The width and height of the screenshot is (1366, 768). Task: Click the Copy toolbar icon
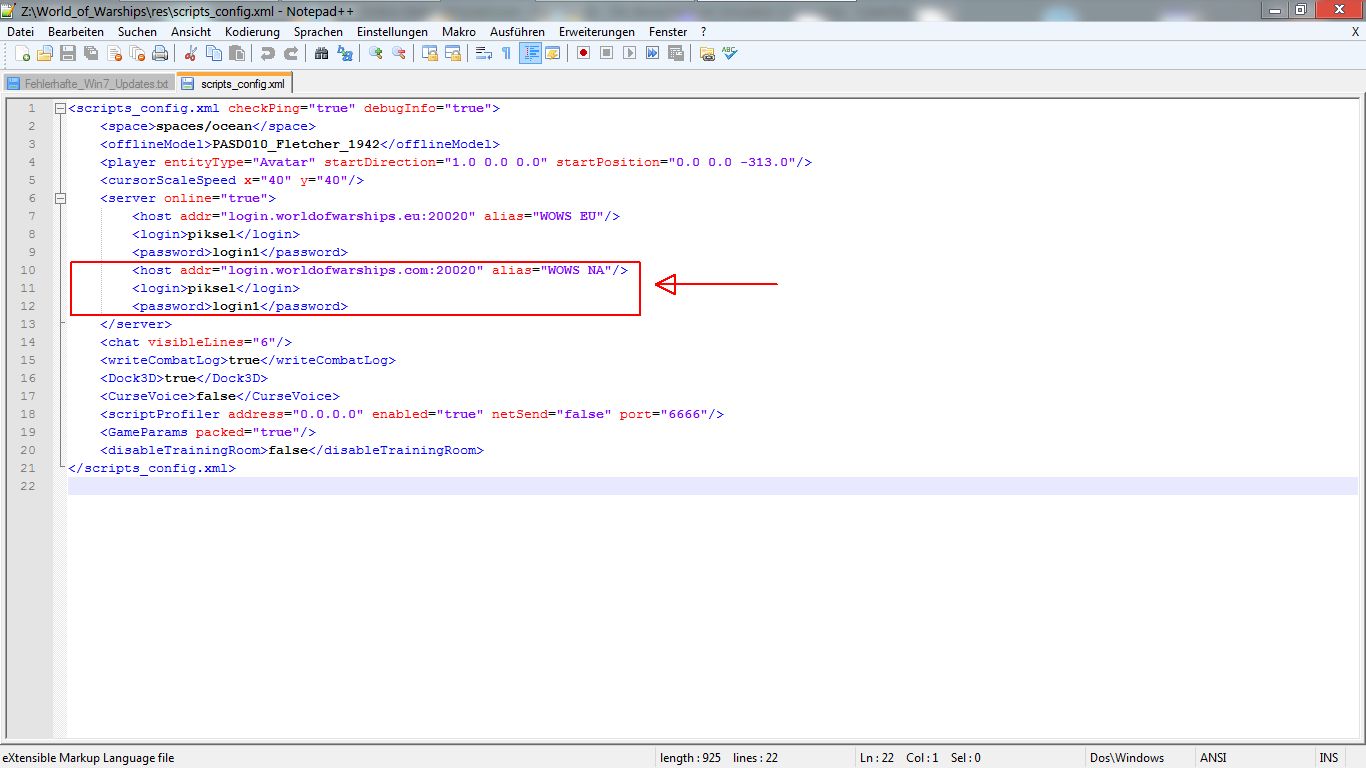[212, 53]
